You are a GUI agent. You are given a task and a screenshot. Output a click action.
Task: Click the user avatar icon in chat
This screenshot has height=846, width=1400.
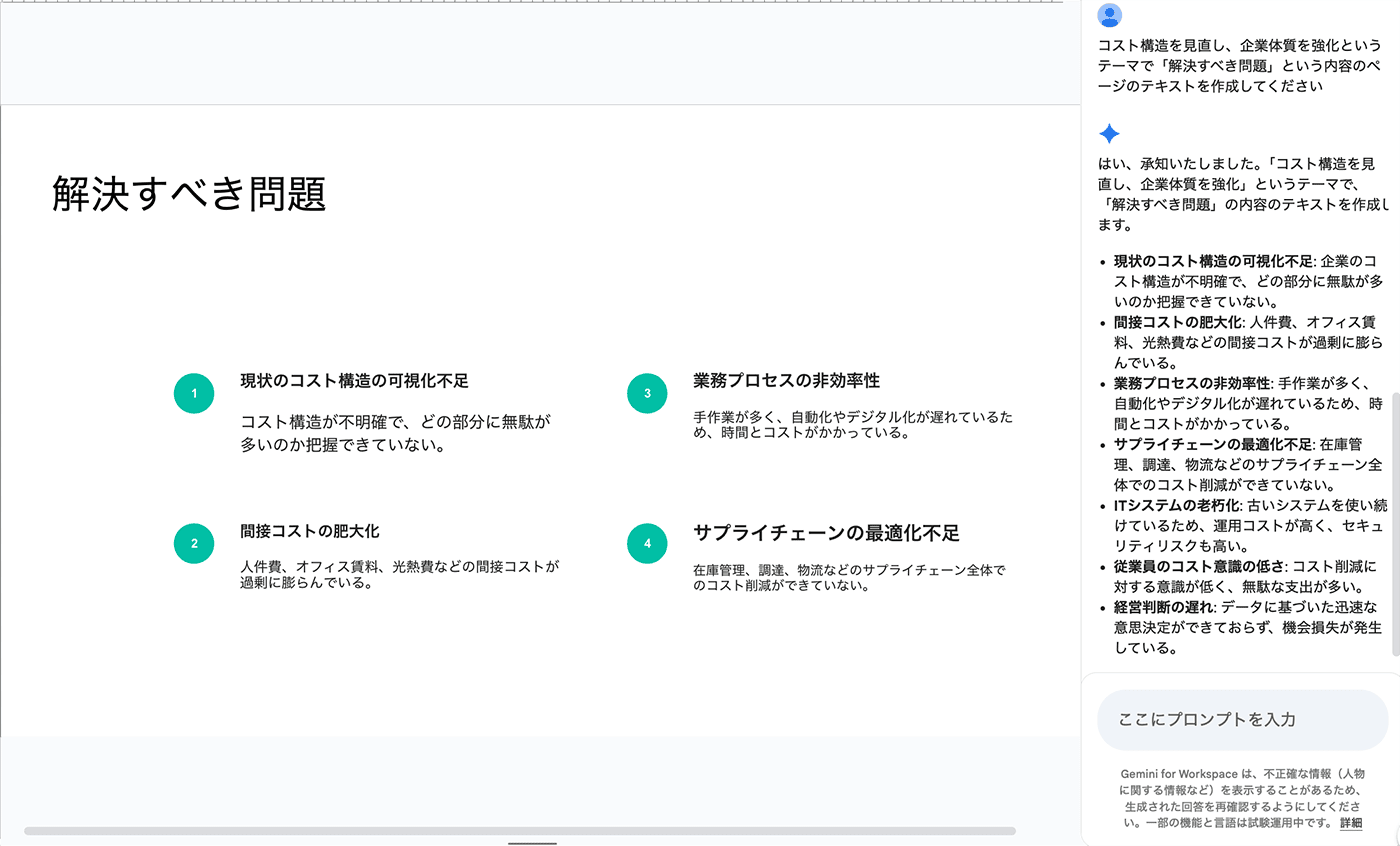click(x=1109, y=15)
